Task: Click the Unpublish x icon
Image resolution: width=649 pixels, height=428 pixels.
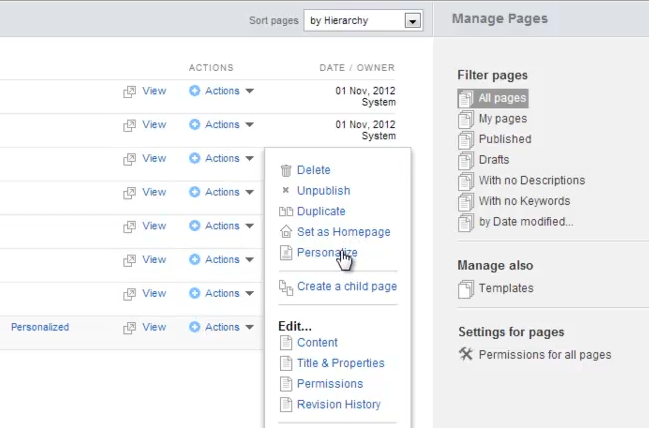Action: tap(286, 191)
